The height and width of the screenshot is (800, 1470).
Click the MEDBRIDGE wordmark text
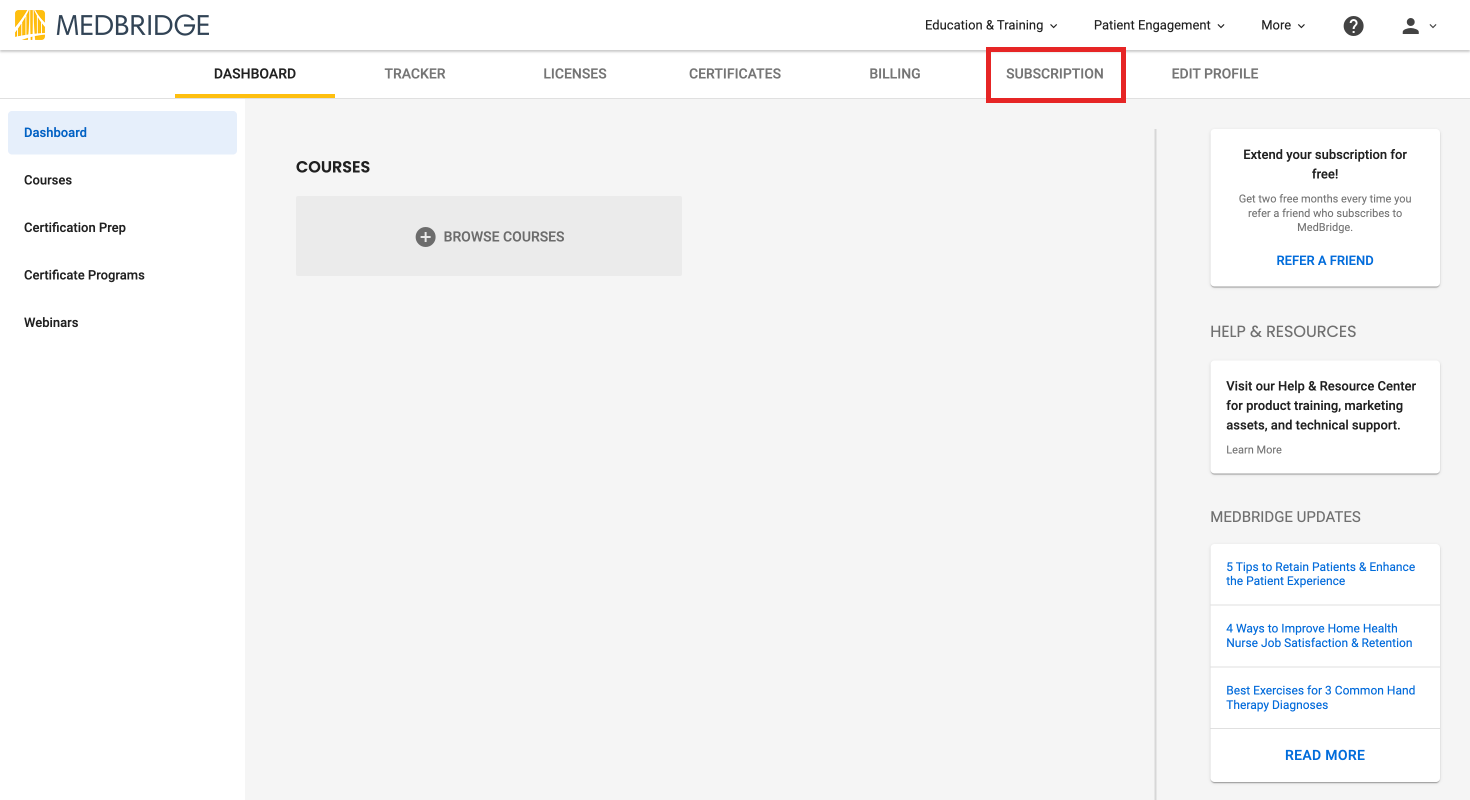click(133, 26)
